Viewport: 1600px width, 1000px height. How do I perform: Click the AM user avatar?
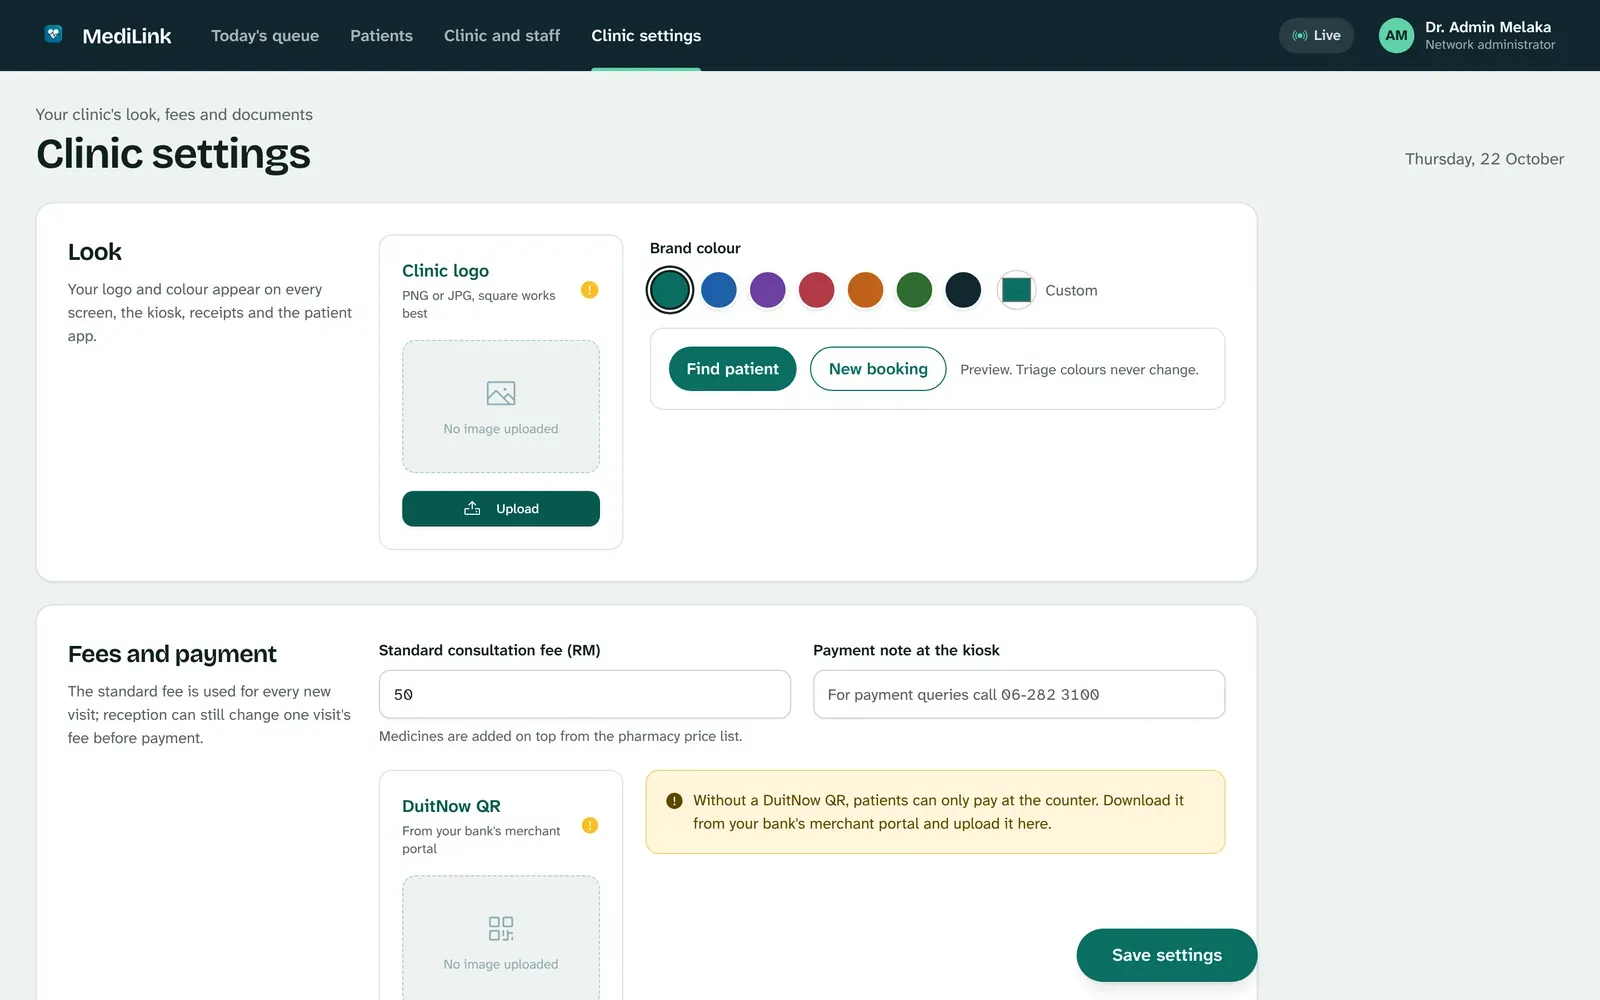coord(1396,35)
